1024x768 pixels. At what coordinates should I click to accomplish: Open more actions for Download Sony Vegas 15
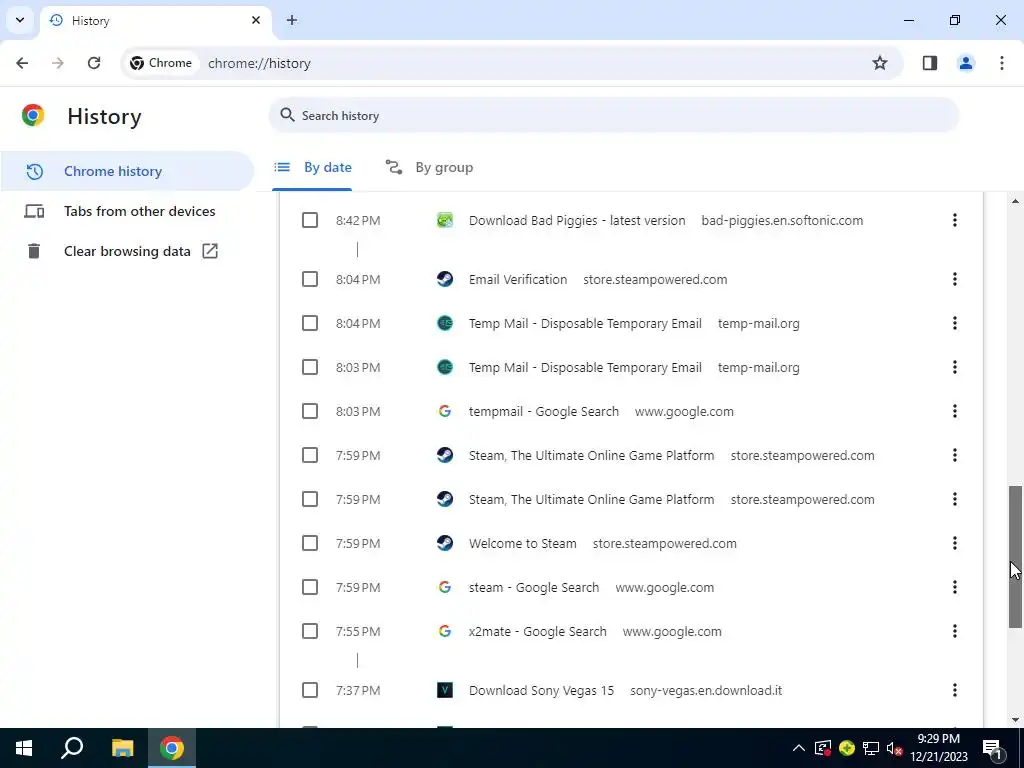click(x=955, y=690)
